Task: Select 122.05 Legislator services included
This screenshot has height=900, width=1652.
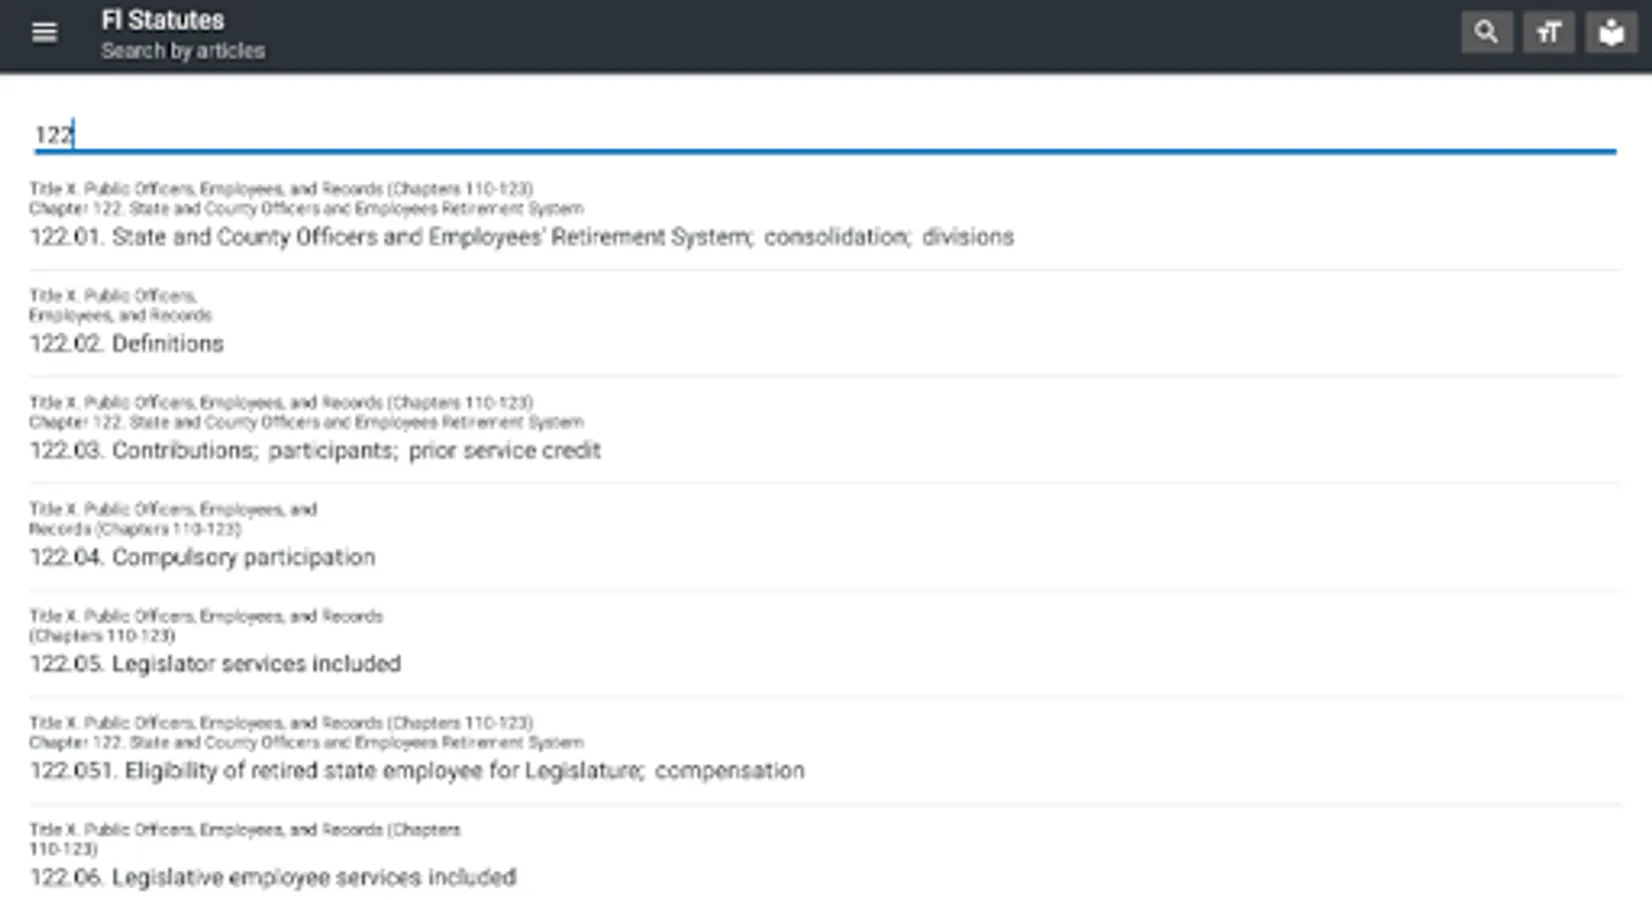Action: pyautogui.click(x=215, y=664)
